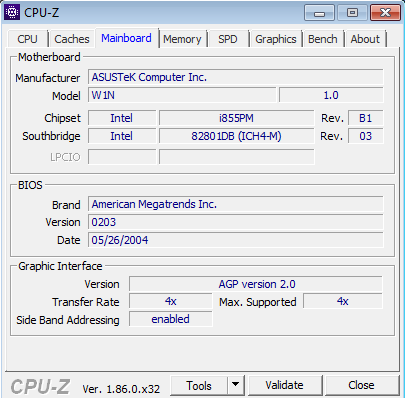The height and width of the screenshot is (398, 405).
Task: Open the Graphics tab
Action: tap(276, 39)
